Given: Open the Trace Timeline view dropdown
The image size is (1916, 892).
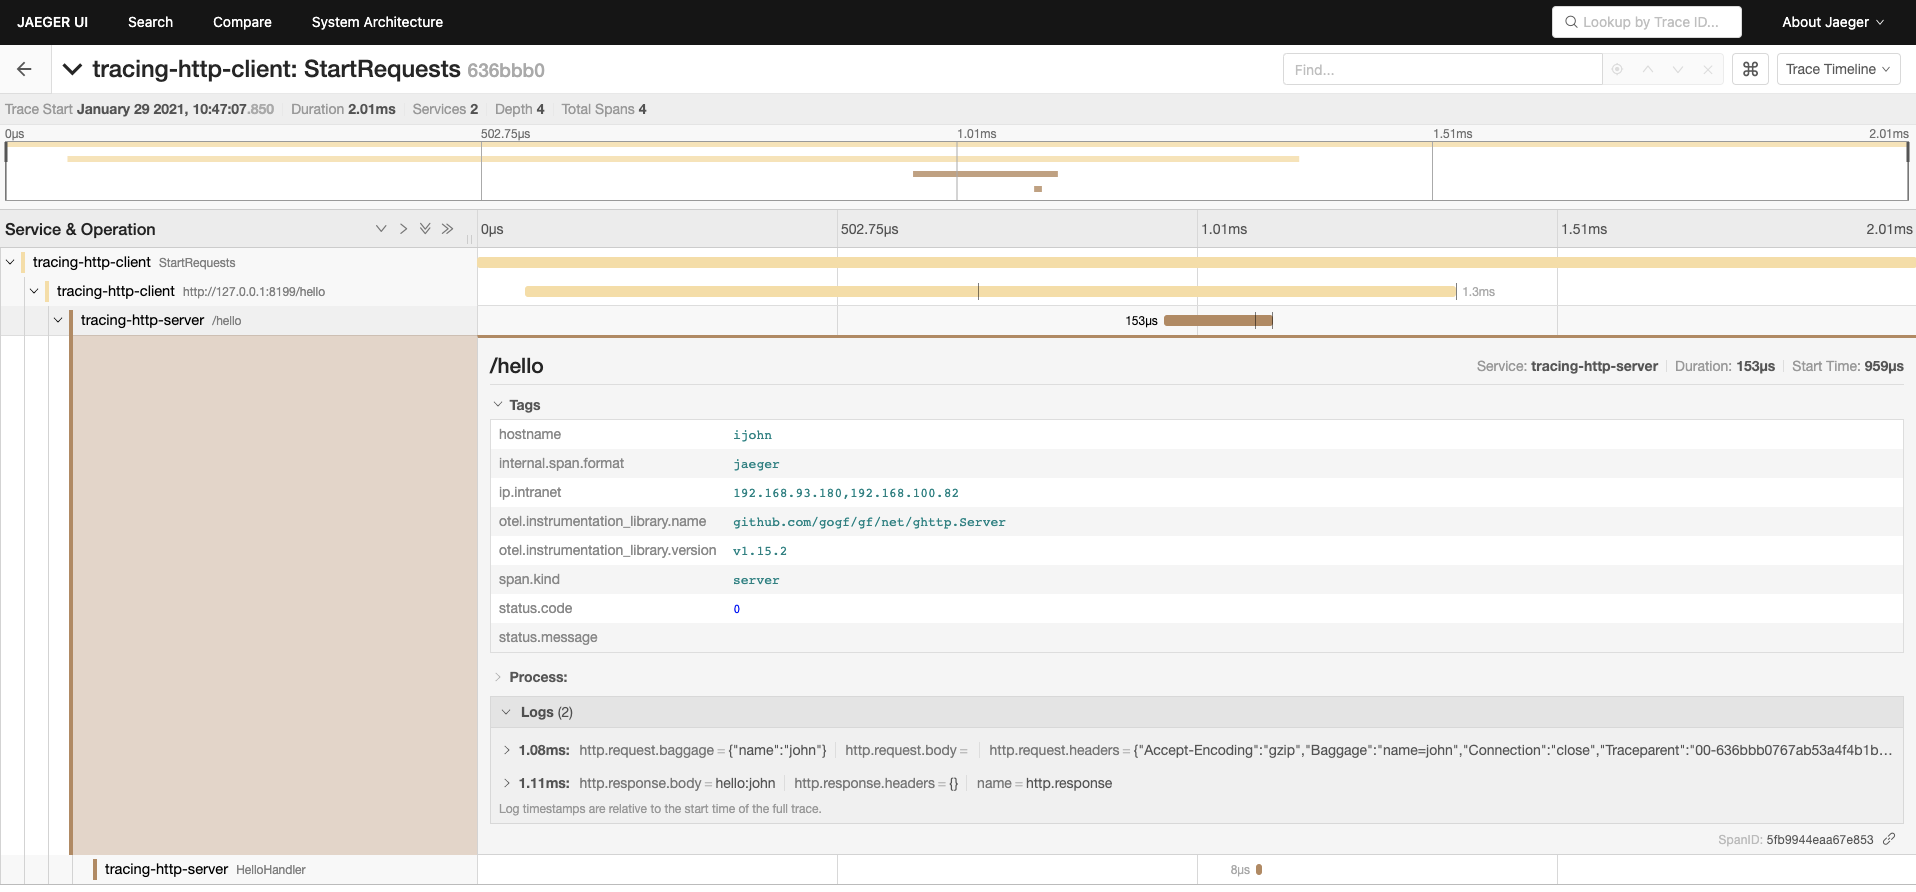Looking at the screenshot, I should (x=1838, y=69).
